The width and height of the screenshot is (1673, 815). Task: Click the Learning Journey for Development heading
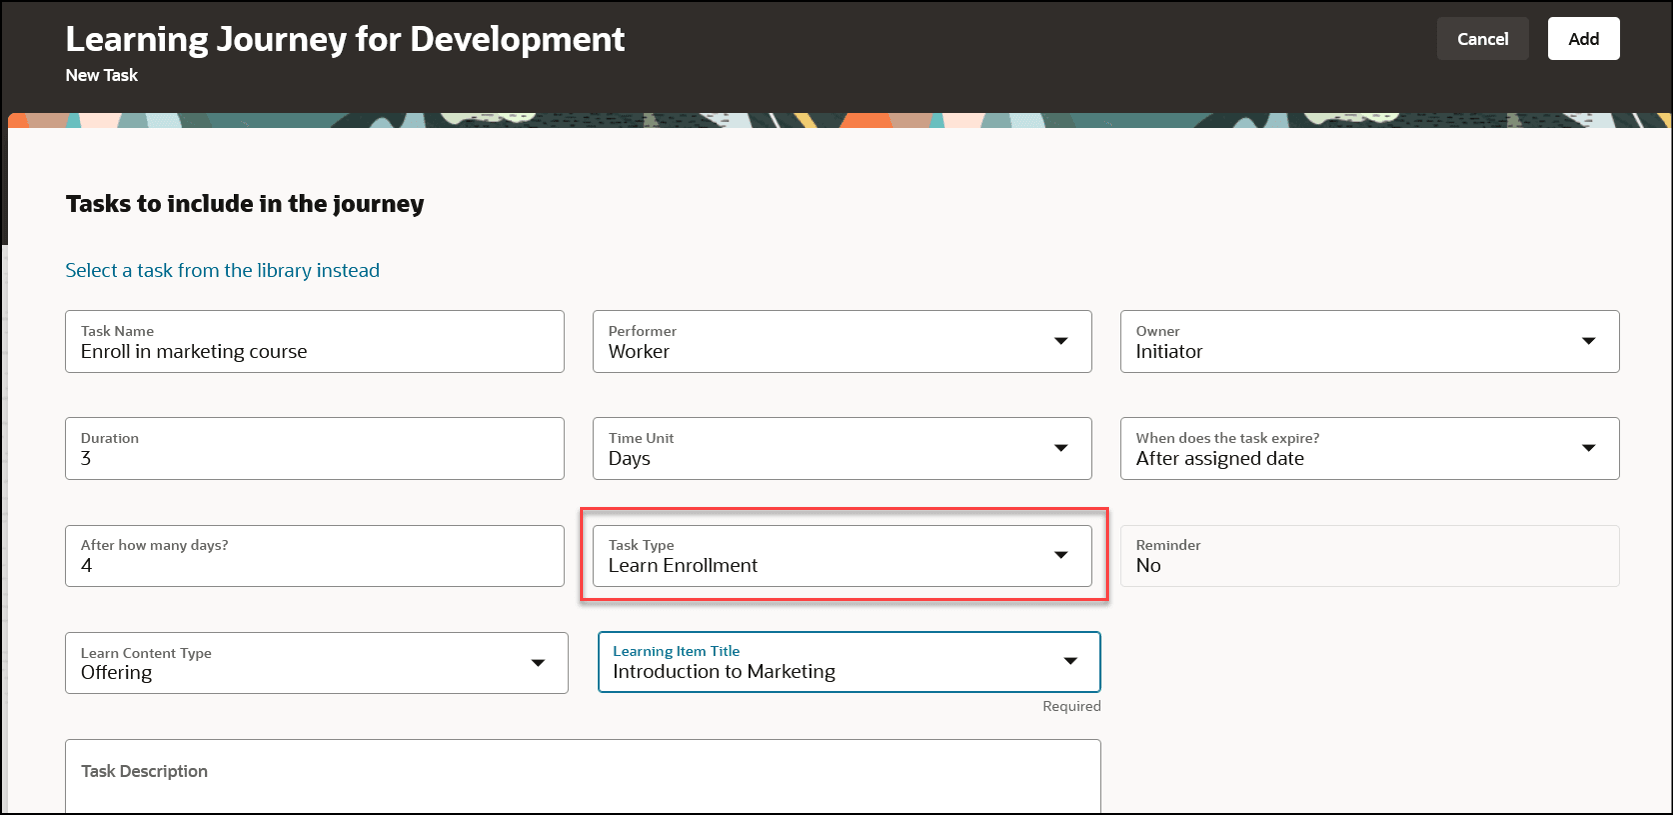click(345, 39)
